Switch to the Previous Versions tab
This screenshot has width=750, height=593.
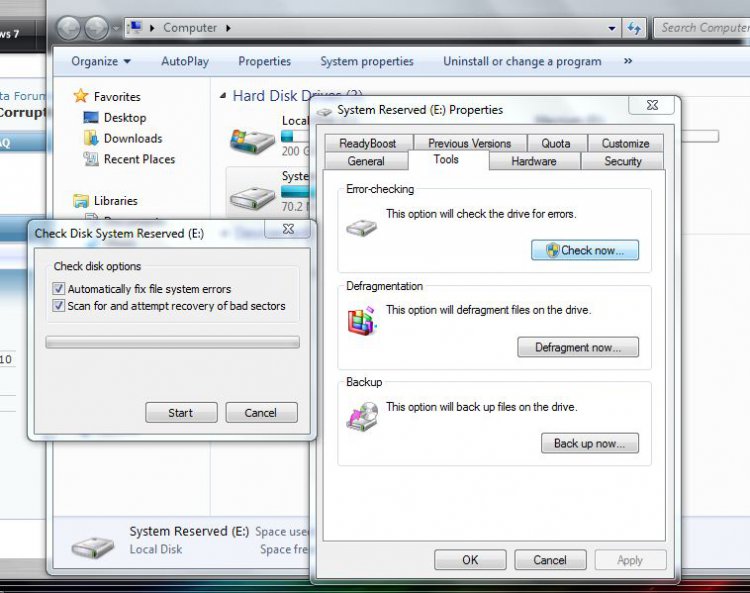469,143
